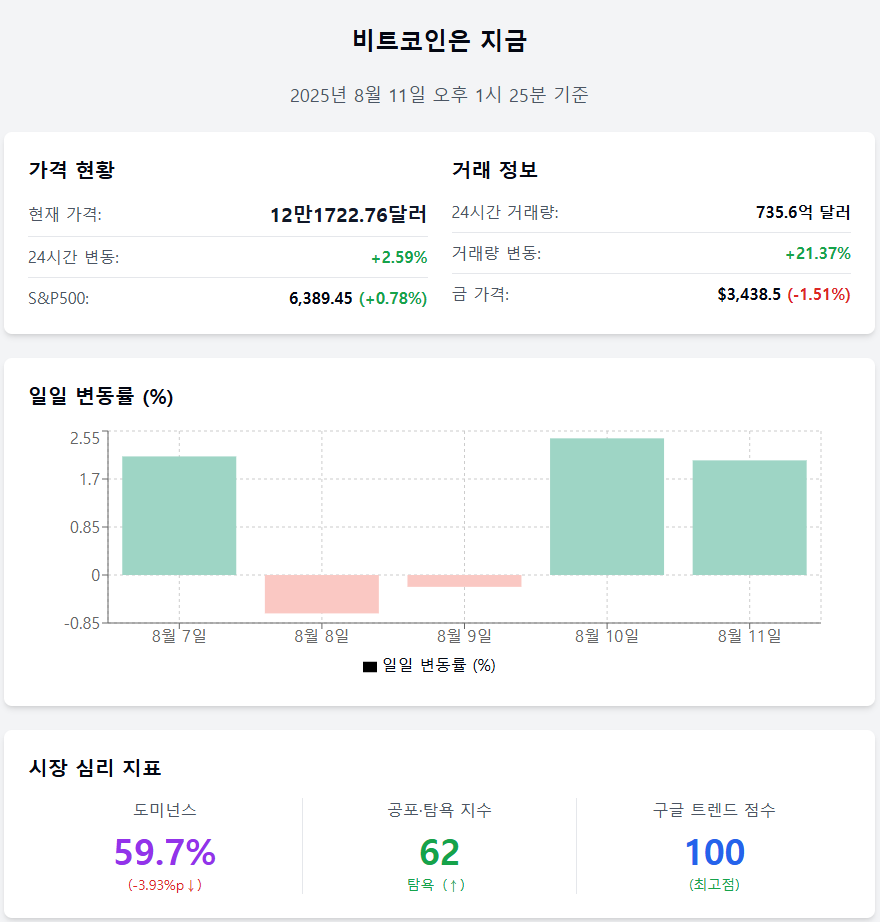Click the 8월 7일 green bar
Image resolution: width=880 pixels, height=922 pixels.
[179, 516]
